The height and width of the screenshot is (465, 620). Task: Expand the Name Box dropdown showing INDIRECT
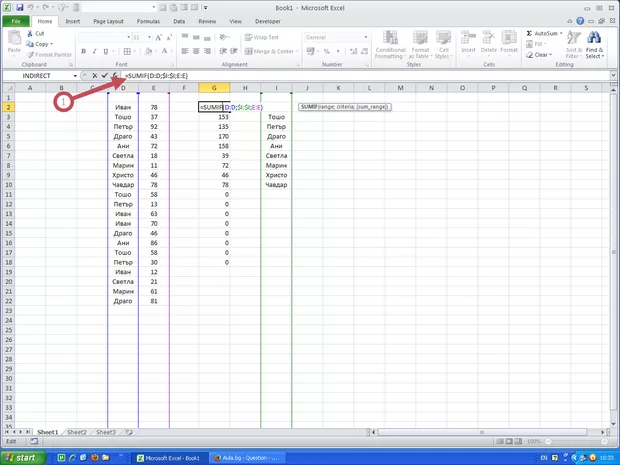(75, 76)
